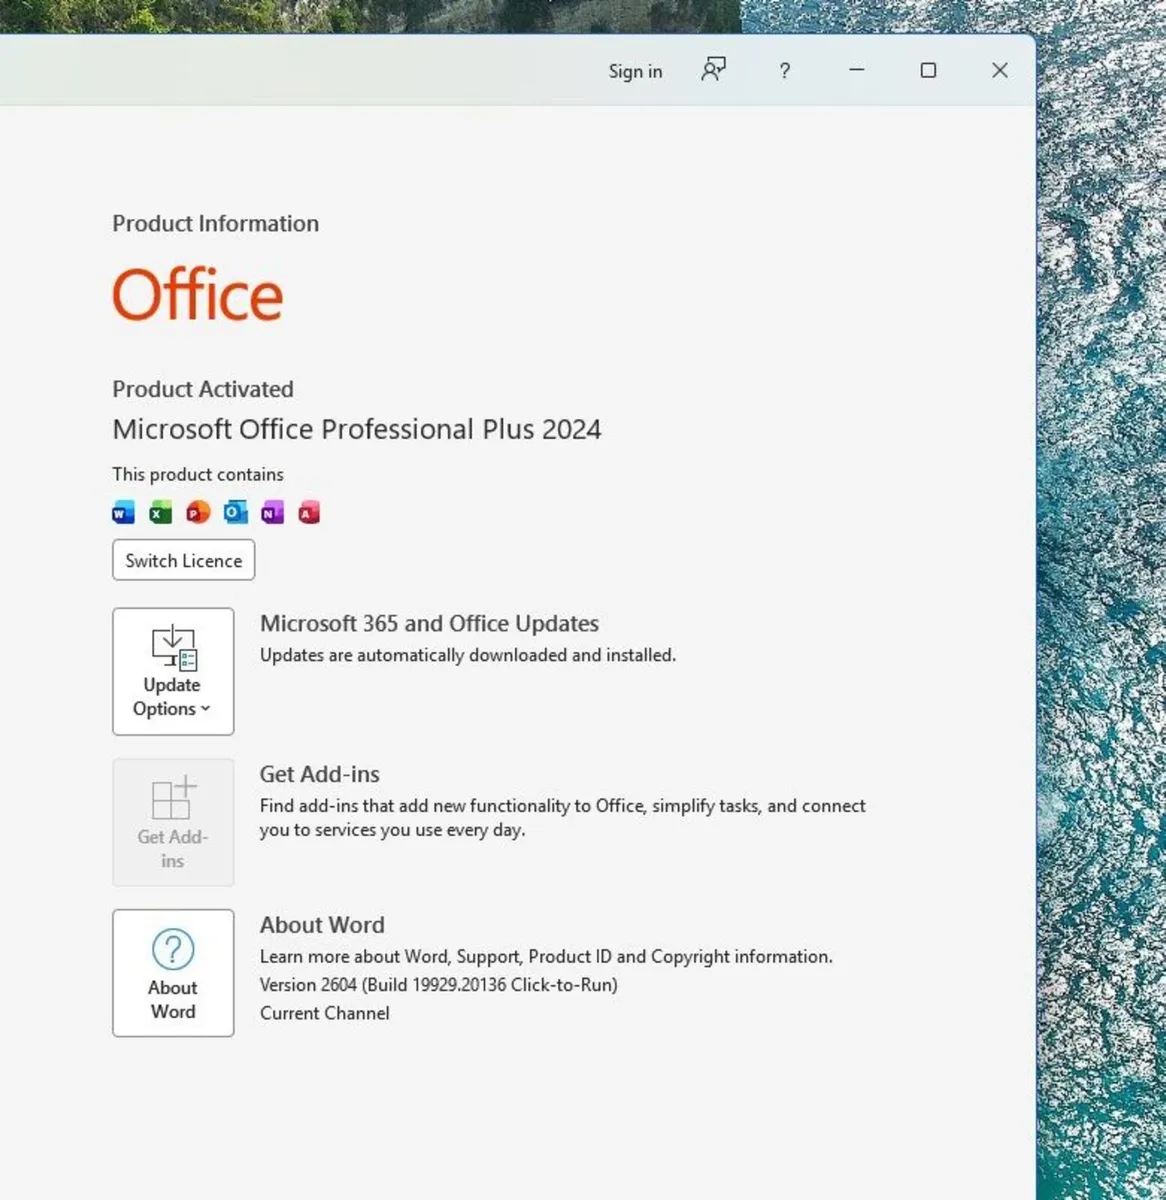Click the Outlook app icon

235,513
